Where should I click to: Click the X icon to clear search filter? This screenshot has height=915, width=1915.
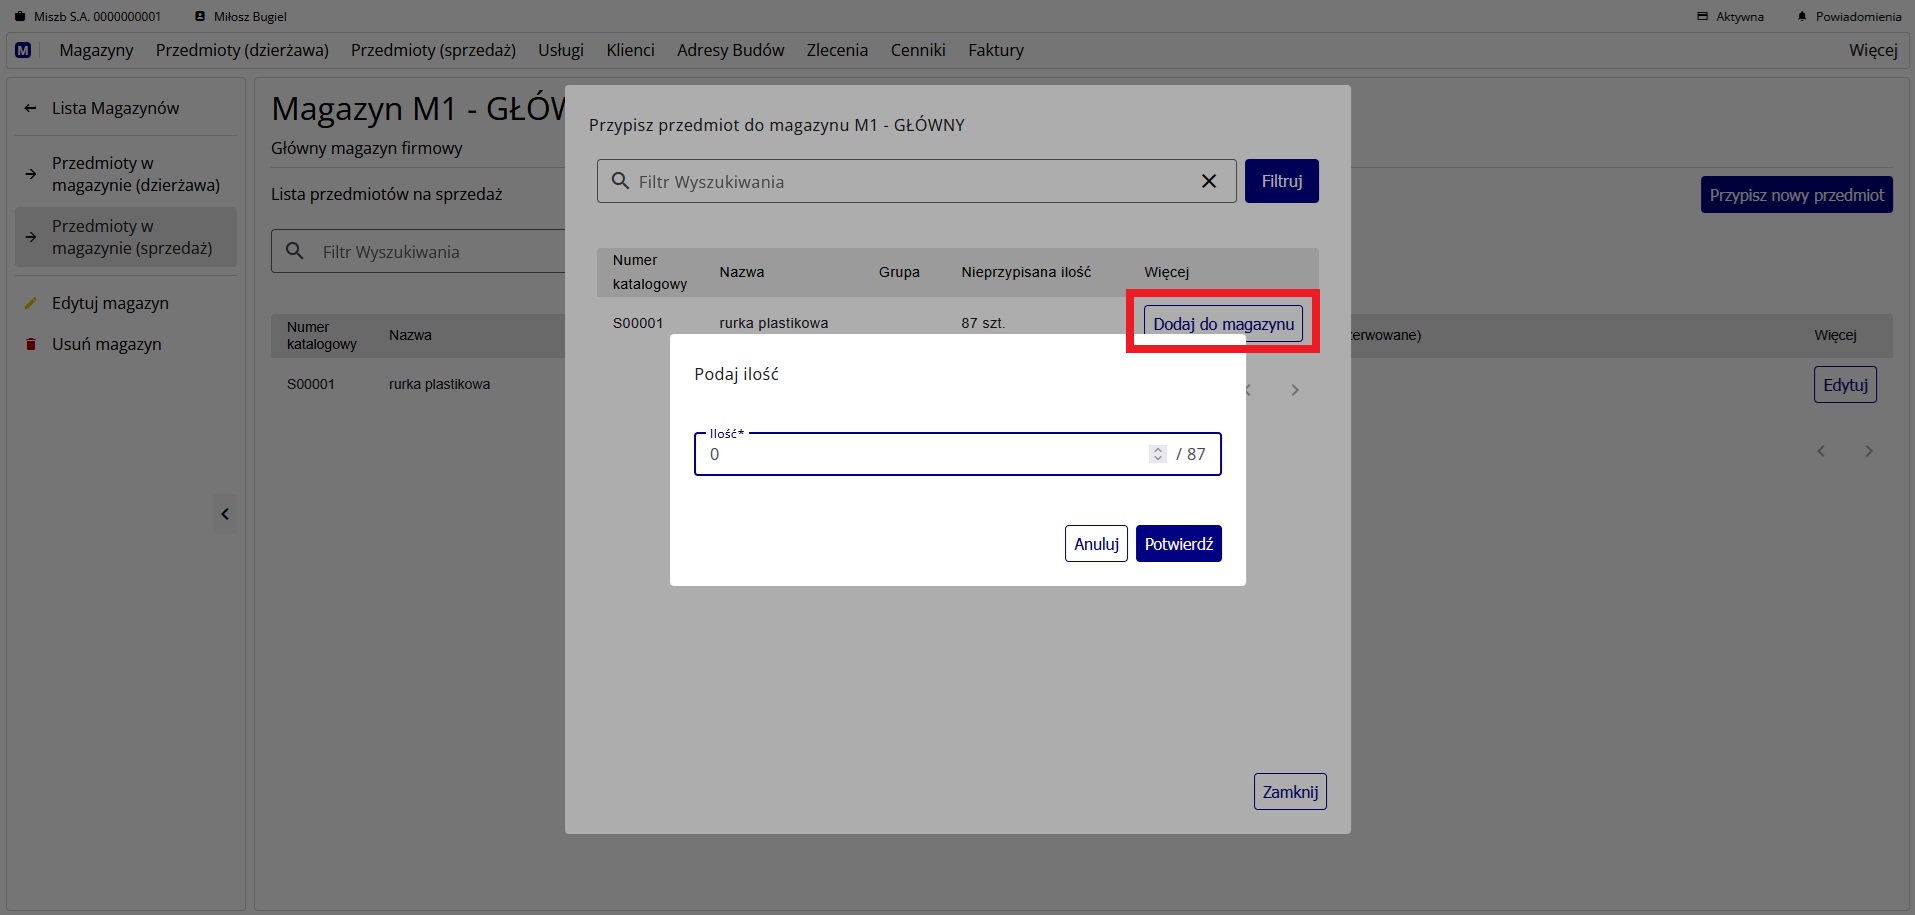point(1208,181)
